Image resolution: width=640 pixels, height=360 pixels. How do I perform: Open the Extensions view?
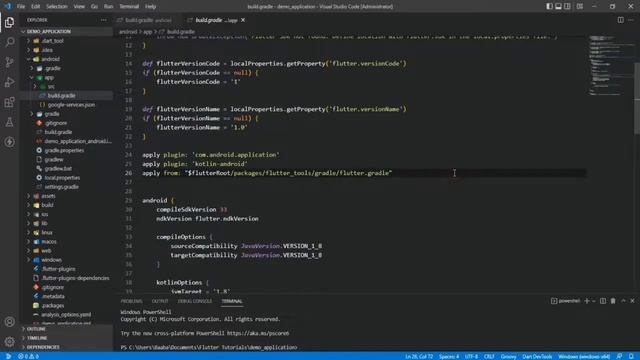tap(9, 102)
